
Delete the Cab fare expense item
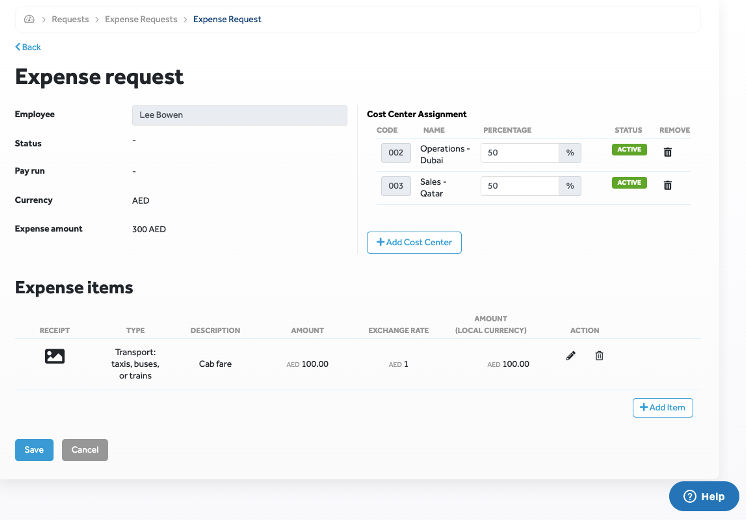[599, 355]
